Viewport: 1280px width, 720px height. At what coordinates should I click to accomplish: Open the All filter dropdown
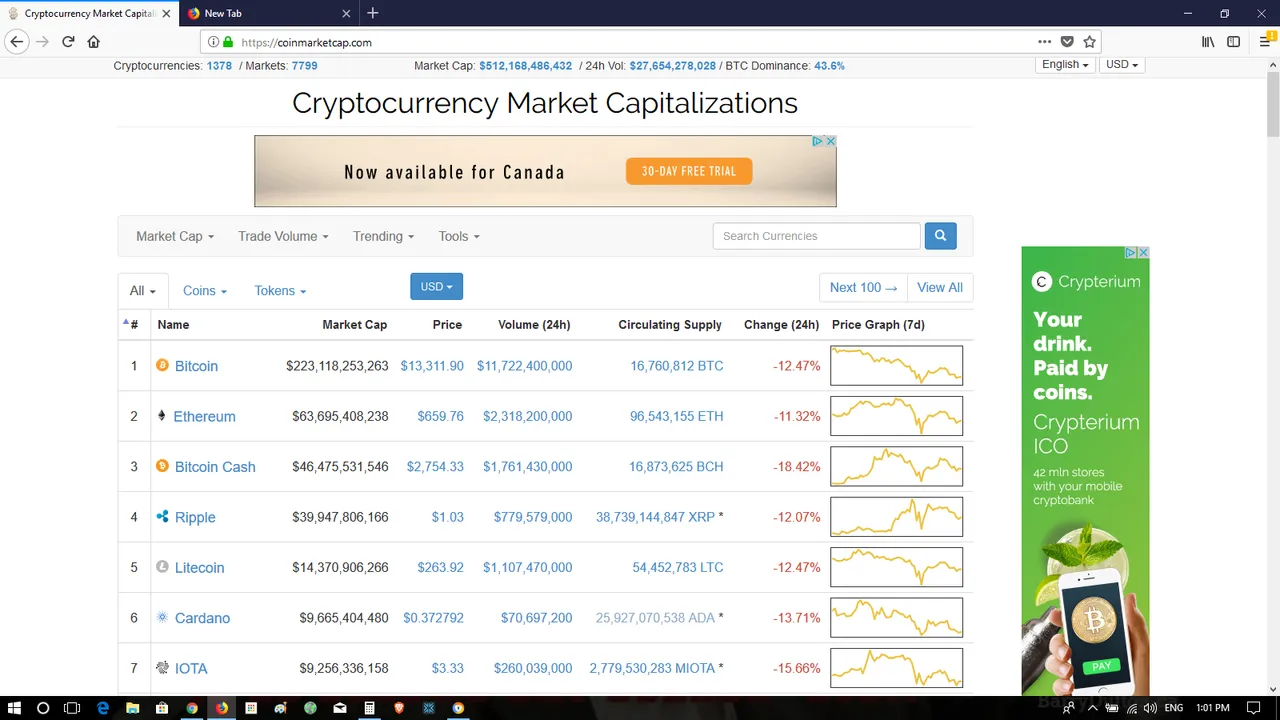pyautogui.click(x=143, y=290)
